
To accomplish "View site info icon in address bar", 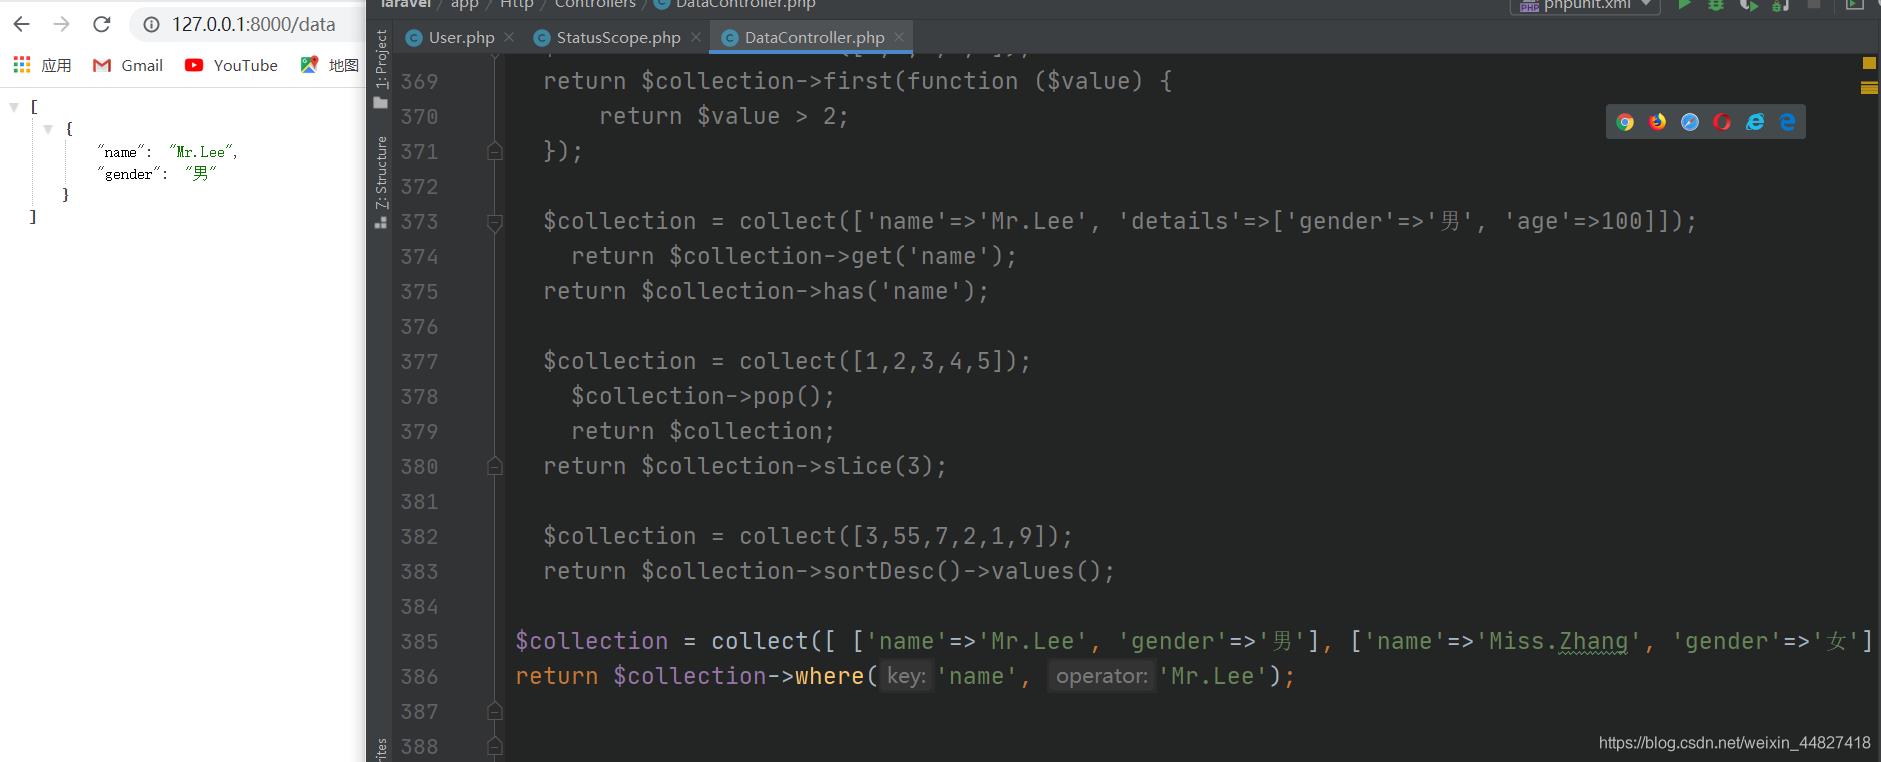I will coord(151,25).
